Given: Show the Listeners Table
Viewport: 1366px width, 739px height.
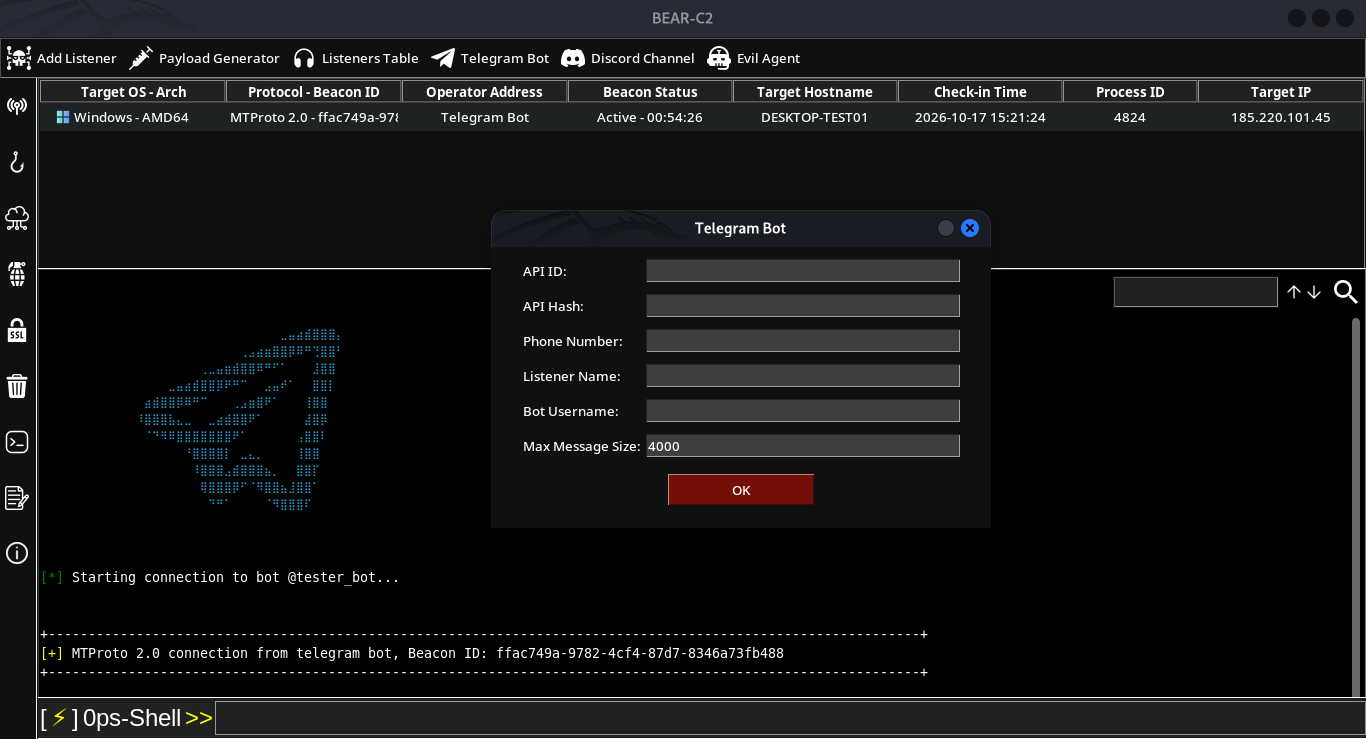Looking at the screenshot, I should click(x=356, y=58).
